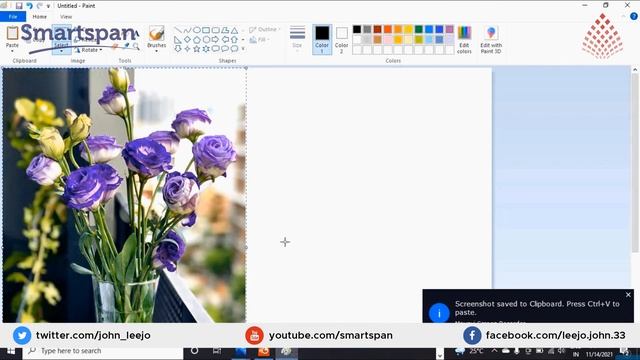640x360 pixels.
Task: Open the Customize Quick Access Toolbar dropdown
Action: [48, 6]
